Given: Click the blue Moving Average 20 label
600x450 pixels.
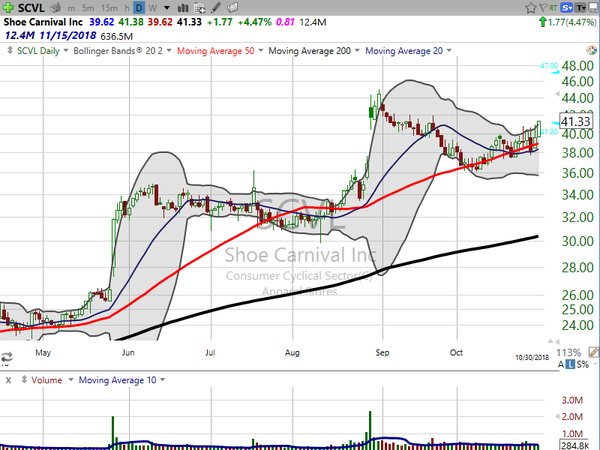Looking at the screenshot, I should tap(404, 51).
